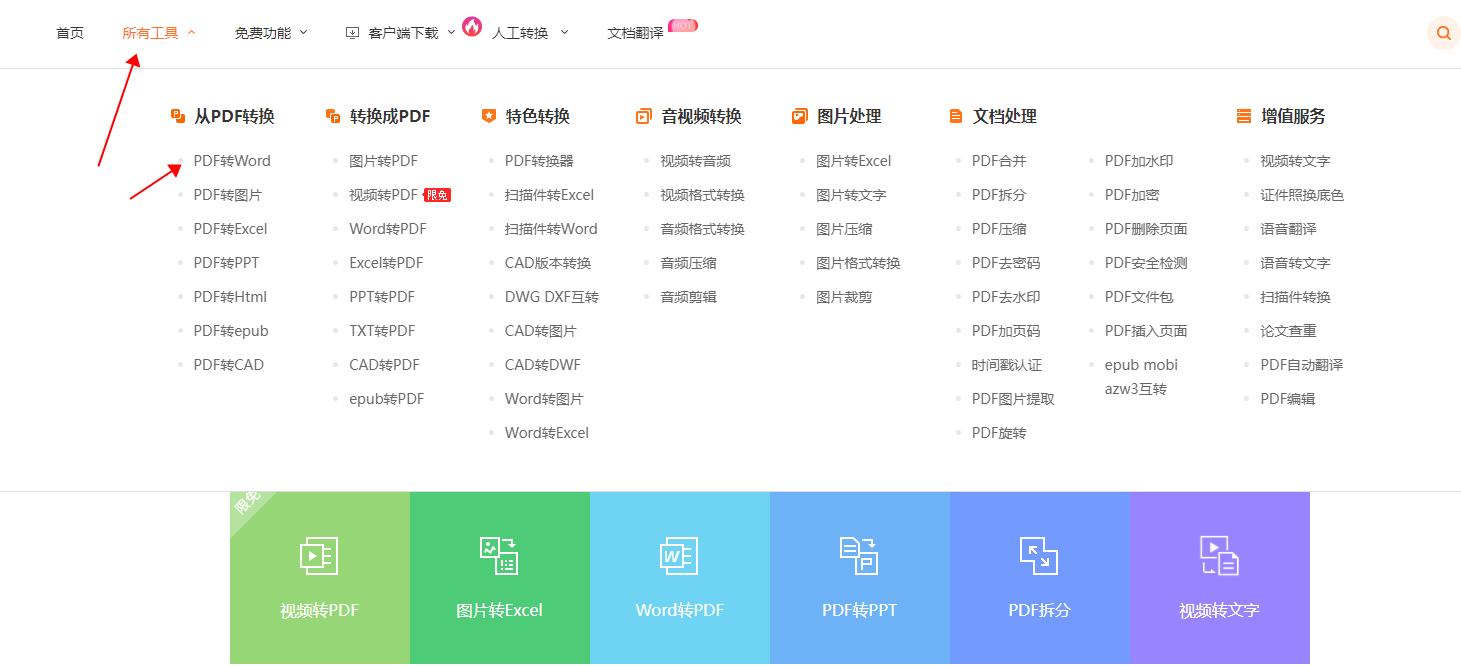Screen dimensions: 1461x666
Task: Select PDF转Word in the list
Action: point(232,161)
